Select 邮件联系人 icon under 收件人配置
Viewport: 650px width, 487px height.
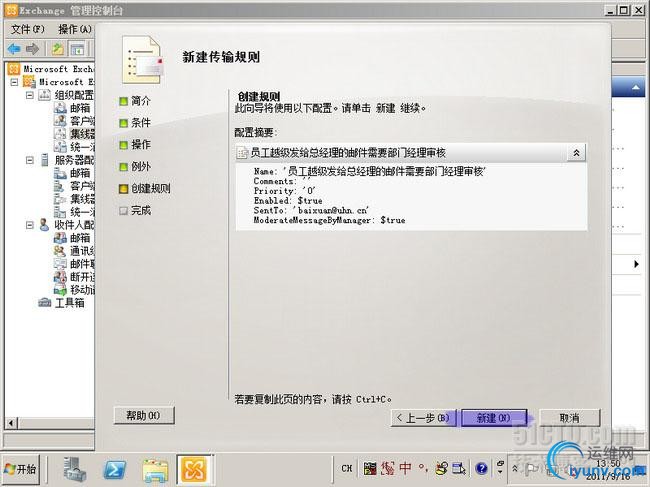click(x=60, y=264)
